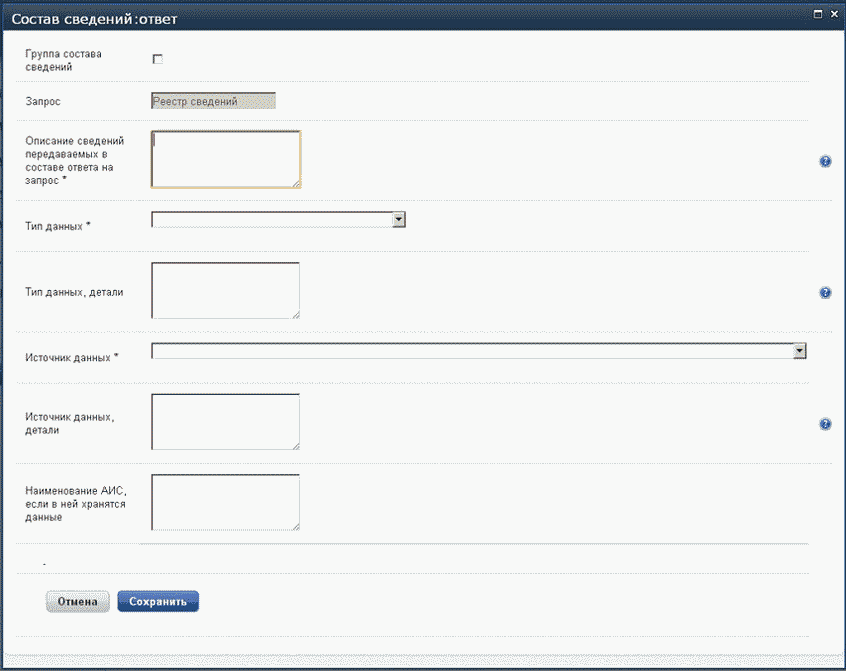Image resolution: width=846 pixels, height=671 pixels.
Task: View help for 'Источник данных, детали'
Action: pos(825,424)
